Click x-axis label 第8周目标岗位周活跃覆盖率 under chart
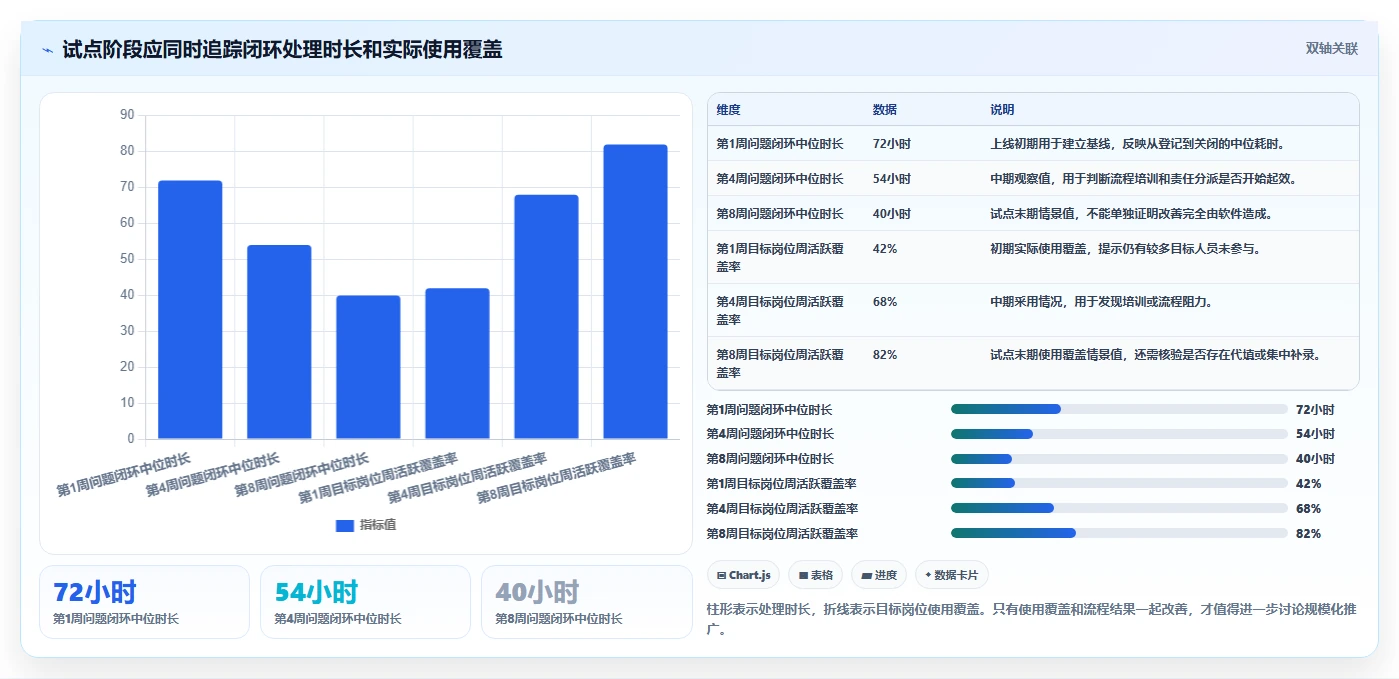This screenshot has height=679, width=1399. pyautogui.click(x=557, y=477)
